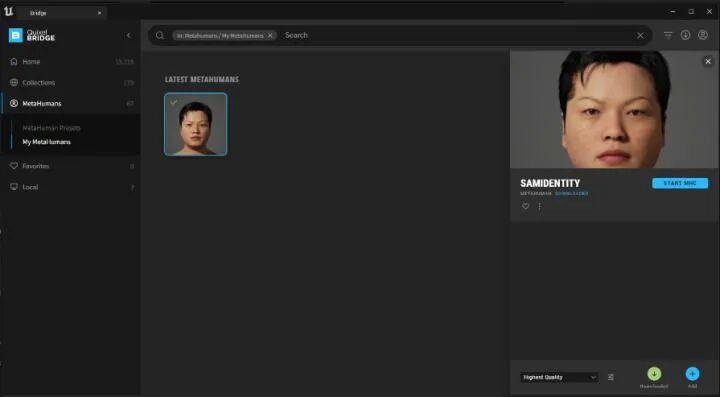Open the user account icon

pos(703,35)
